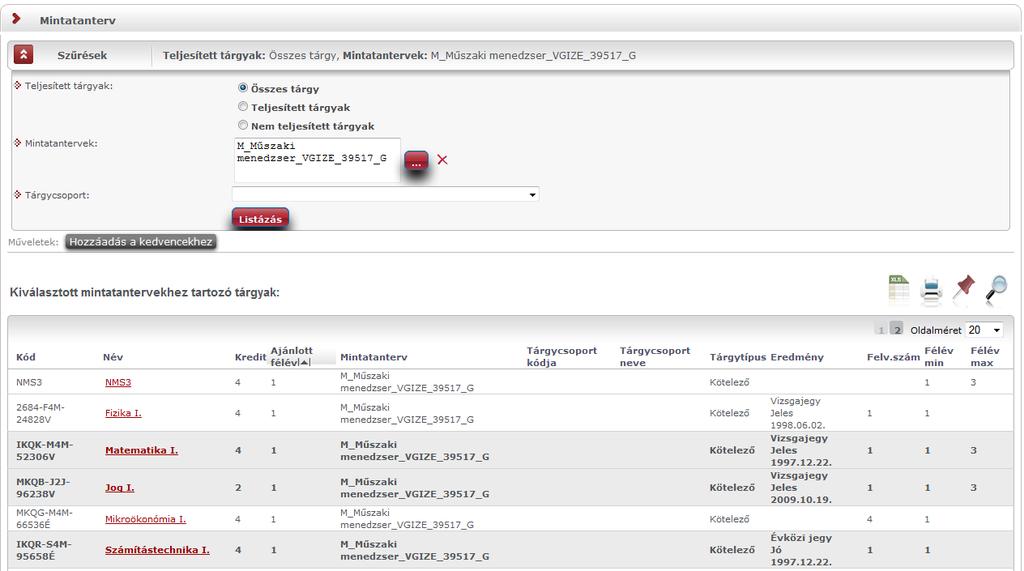Image resolution: width=1024 pixels, height=571 pixels.
Task: Sort by 'Ajánlott félév' column header
Action: point(291,357)
